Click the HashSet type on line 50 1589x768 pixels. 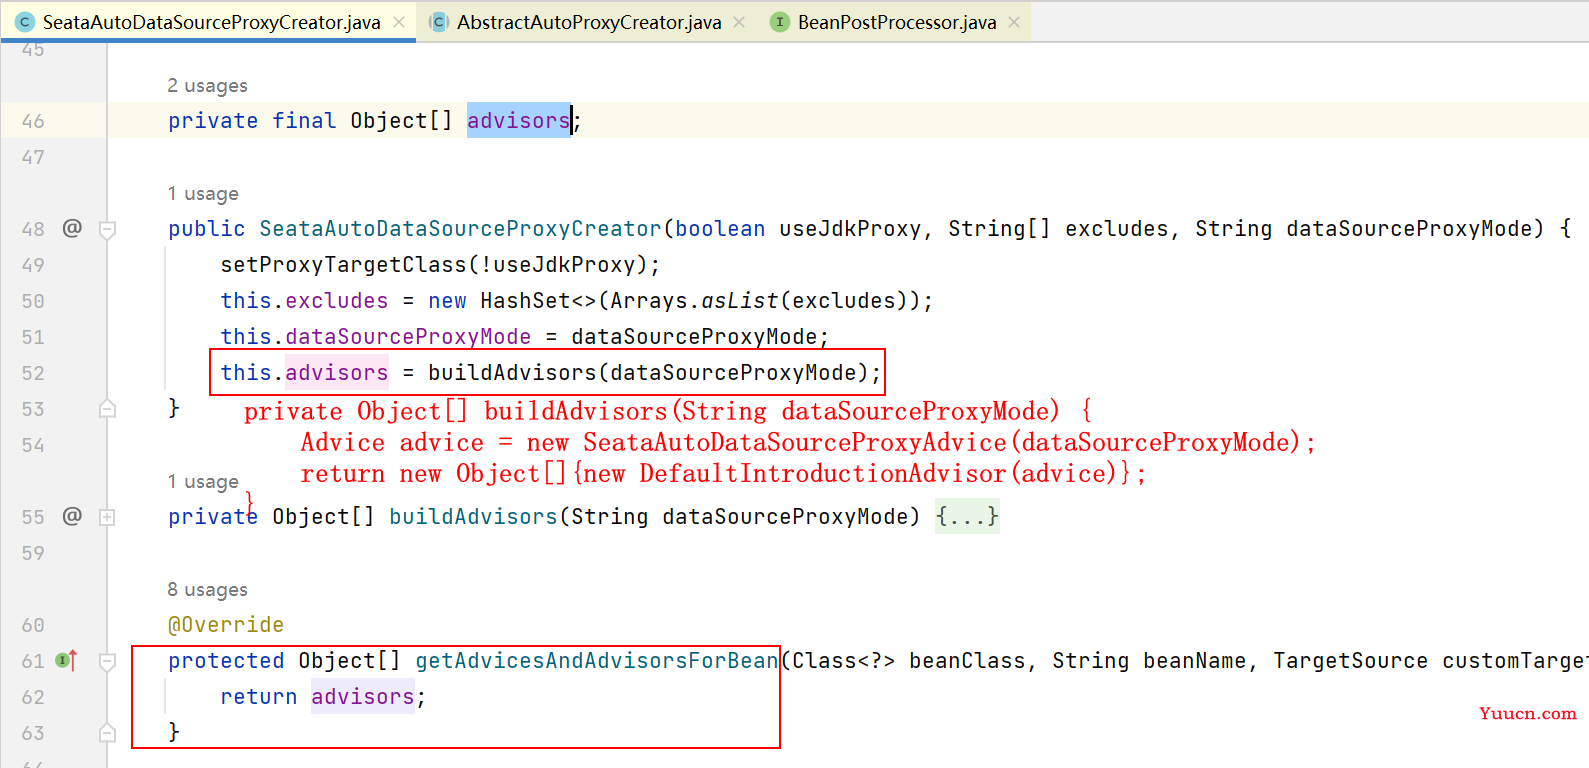(x=525, y=301)
